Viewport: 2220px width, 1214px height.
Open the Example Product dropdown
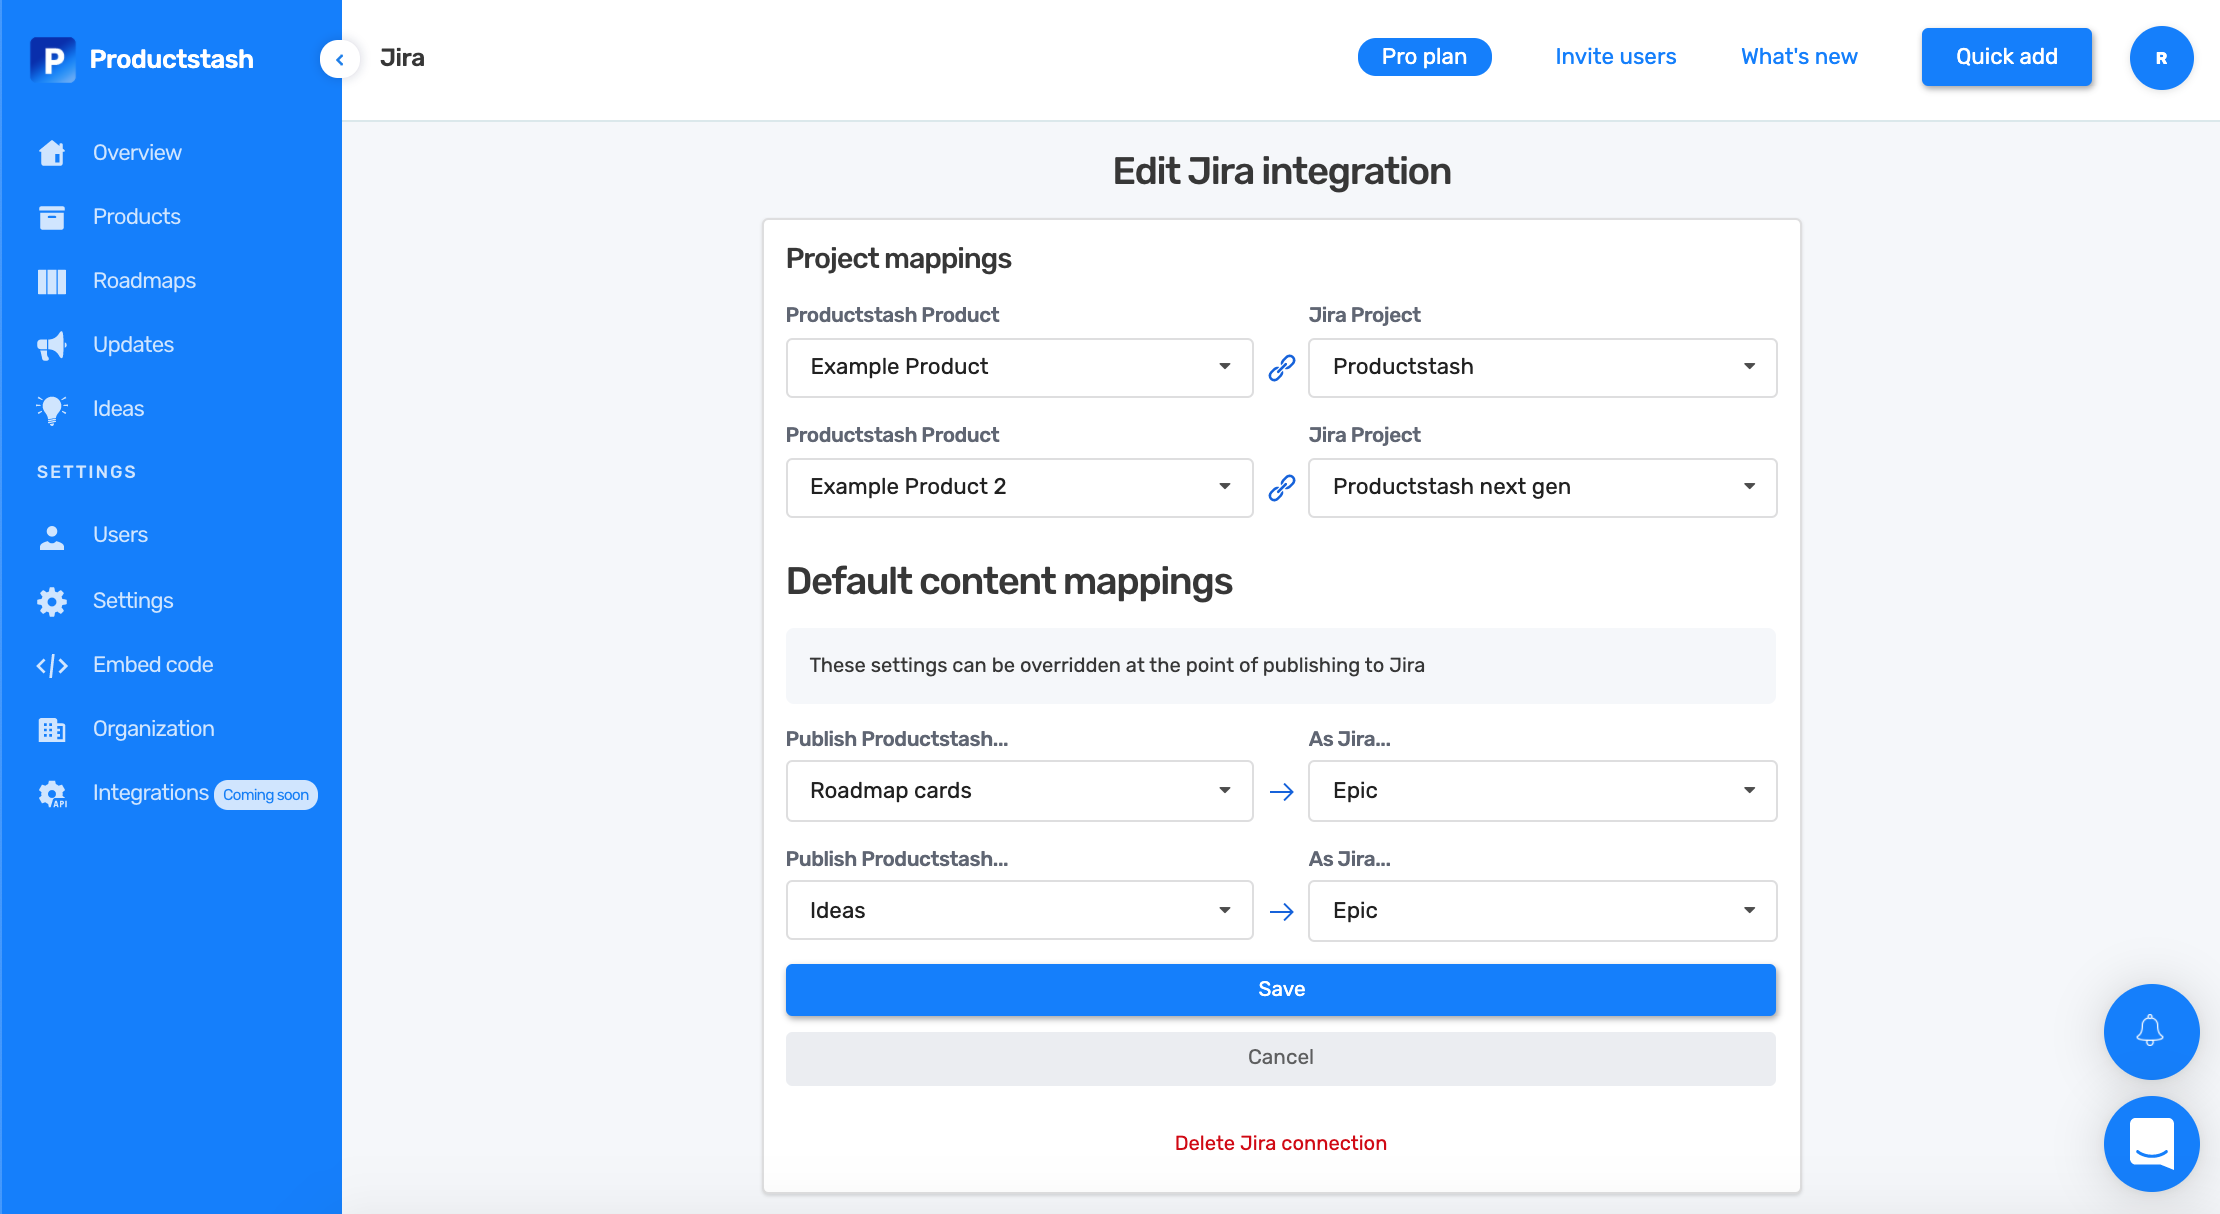1019,367
